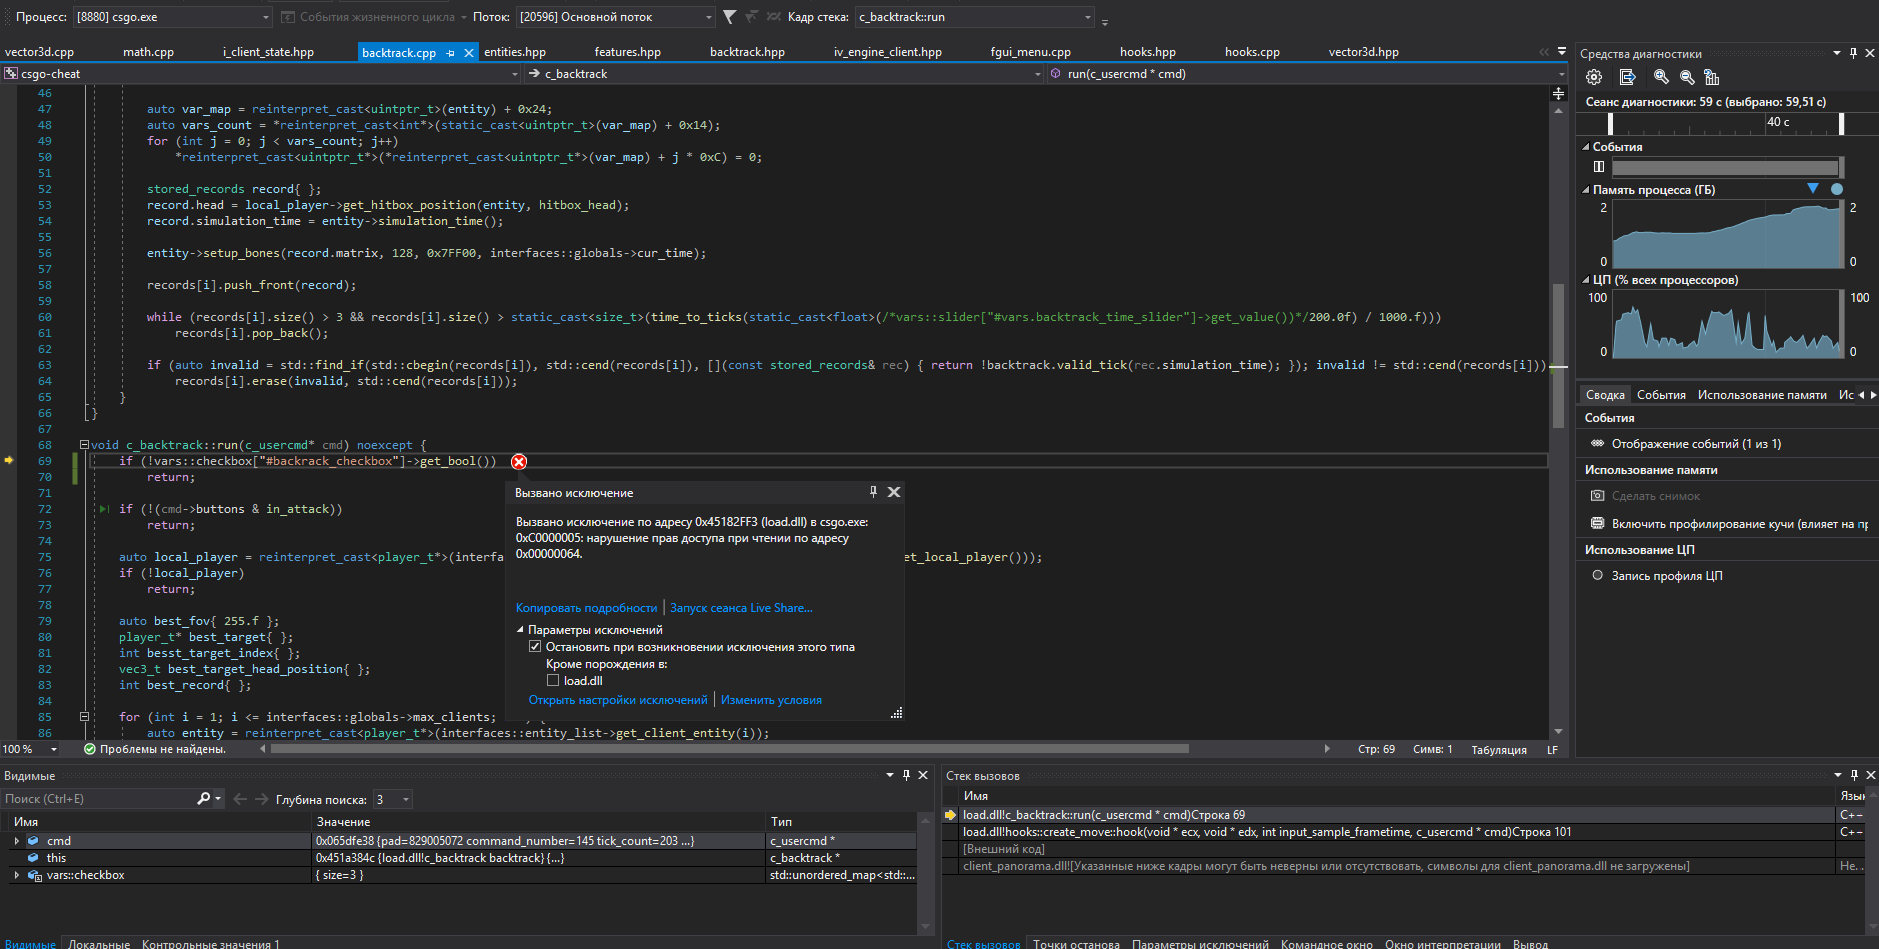Click the diagnostics timeline right selection handle

click(x=1841, y=123)
